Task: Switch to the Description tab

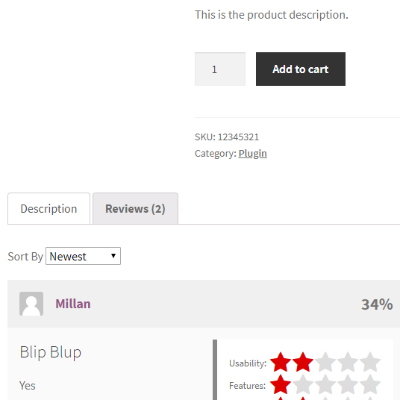Action: click(x=49, y=209)
